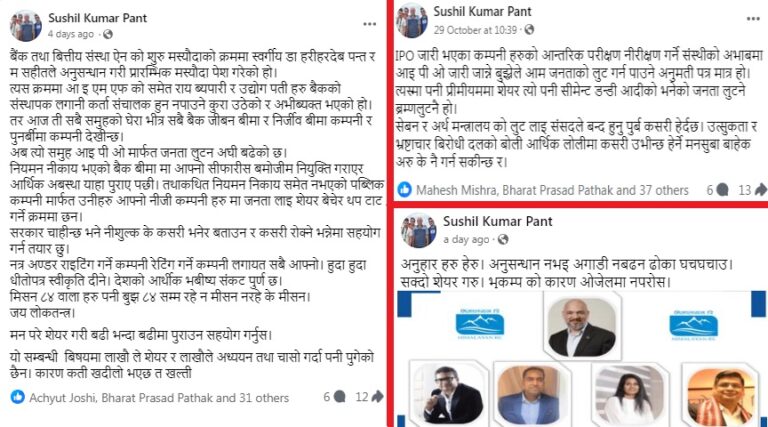
Task: Open the three-dots menu on the left post
Action: pos(369,24)
